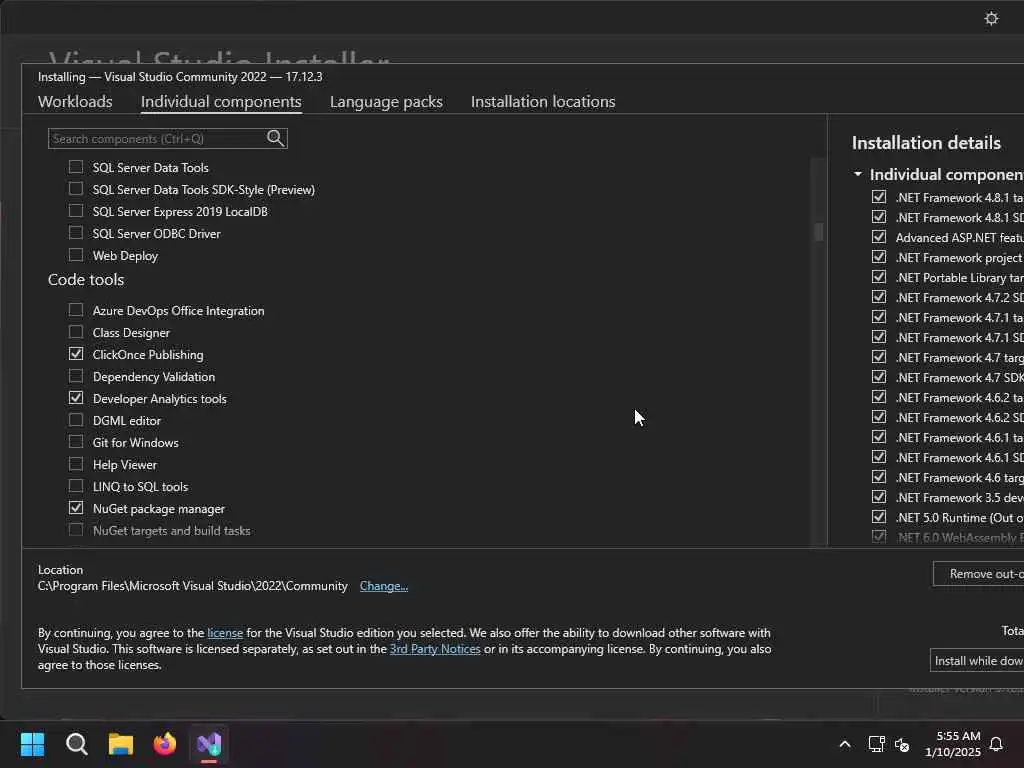Check Dependency Validation
This screenshot has width=1024, height=768.
[76, 376]
